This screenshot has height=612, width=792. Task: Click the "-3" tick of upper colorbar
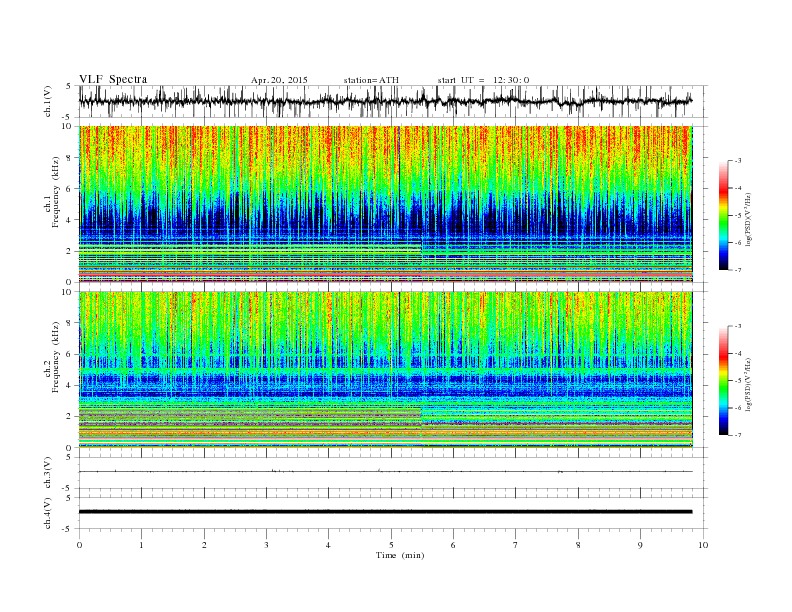tap(737, 161)
